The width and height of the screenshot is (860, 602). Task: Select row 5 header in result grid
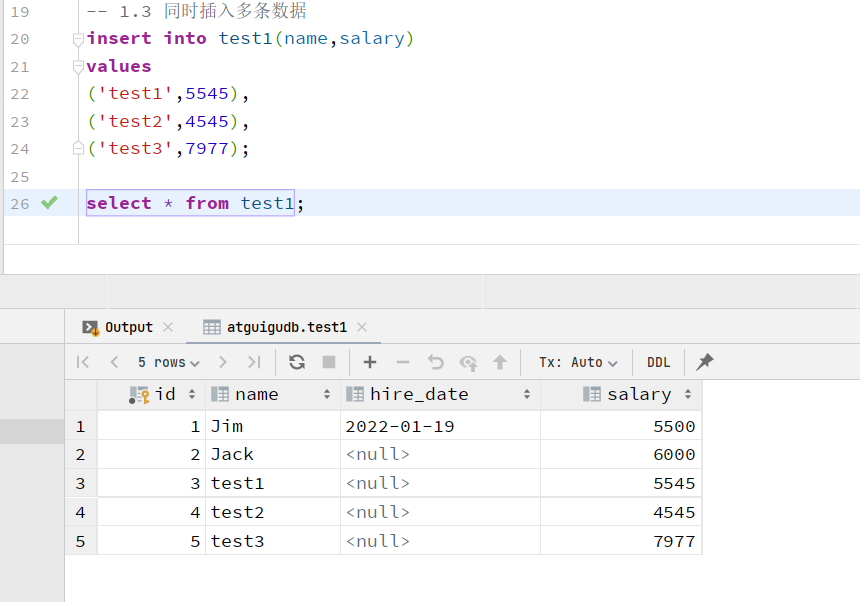[x=81, y=541]
